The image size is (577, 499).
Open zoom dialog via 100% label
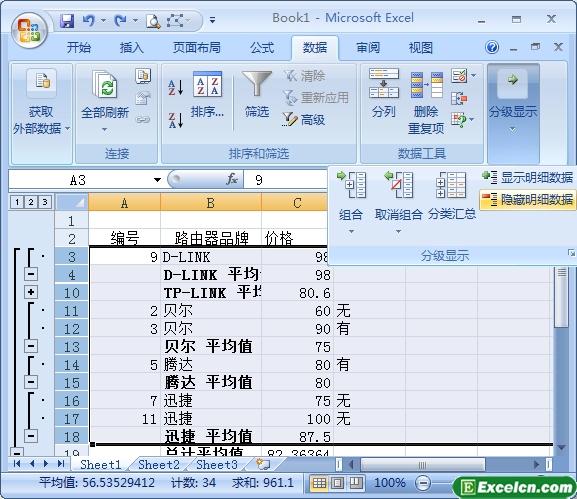[x=390, y=483]
